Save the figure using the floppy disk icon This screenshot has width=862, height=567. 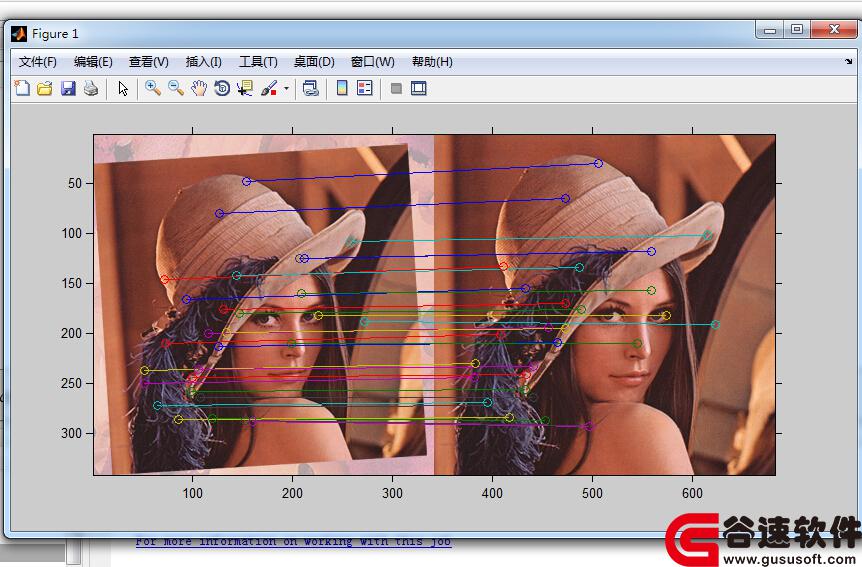pos(68,88)
